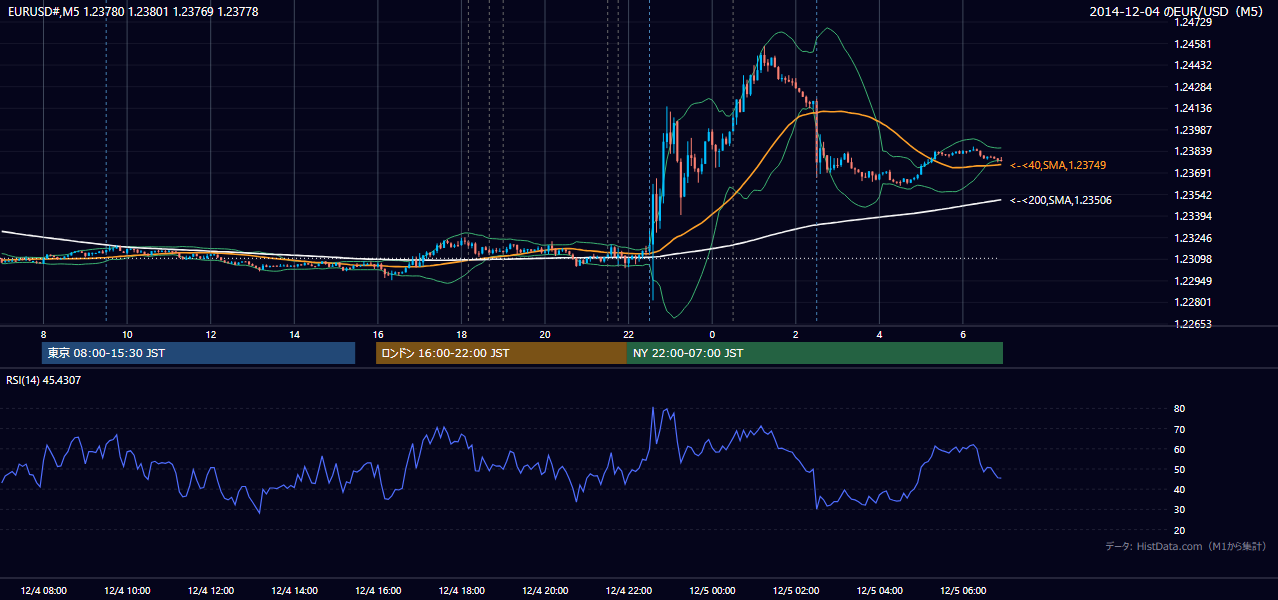Click hour label 18 under the price chart
The width and height of the screenshot is (1278, 600).
pos(461,334)
